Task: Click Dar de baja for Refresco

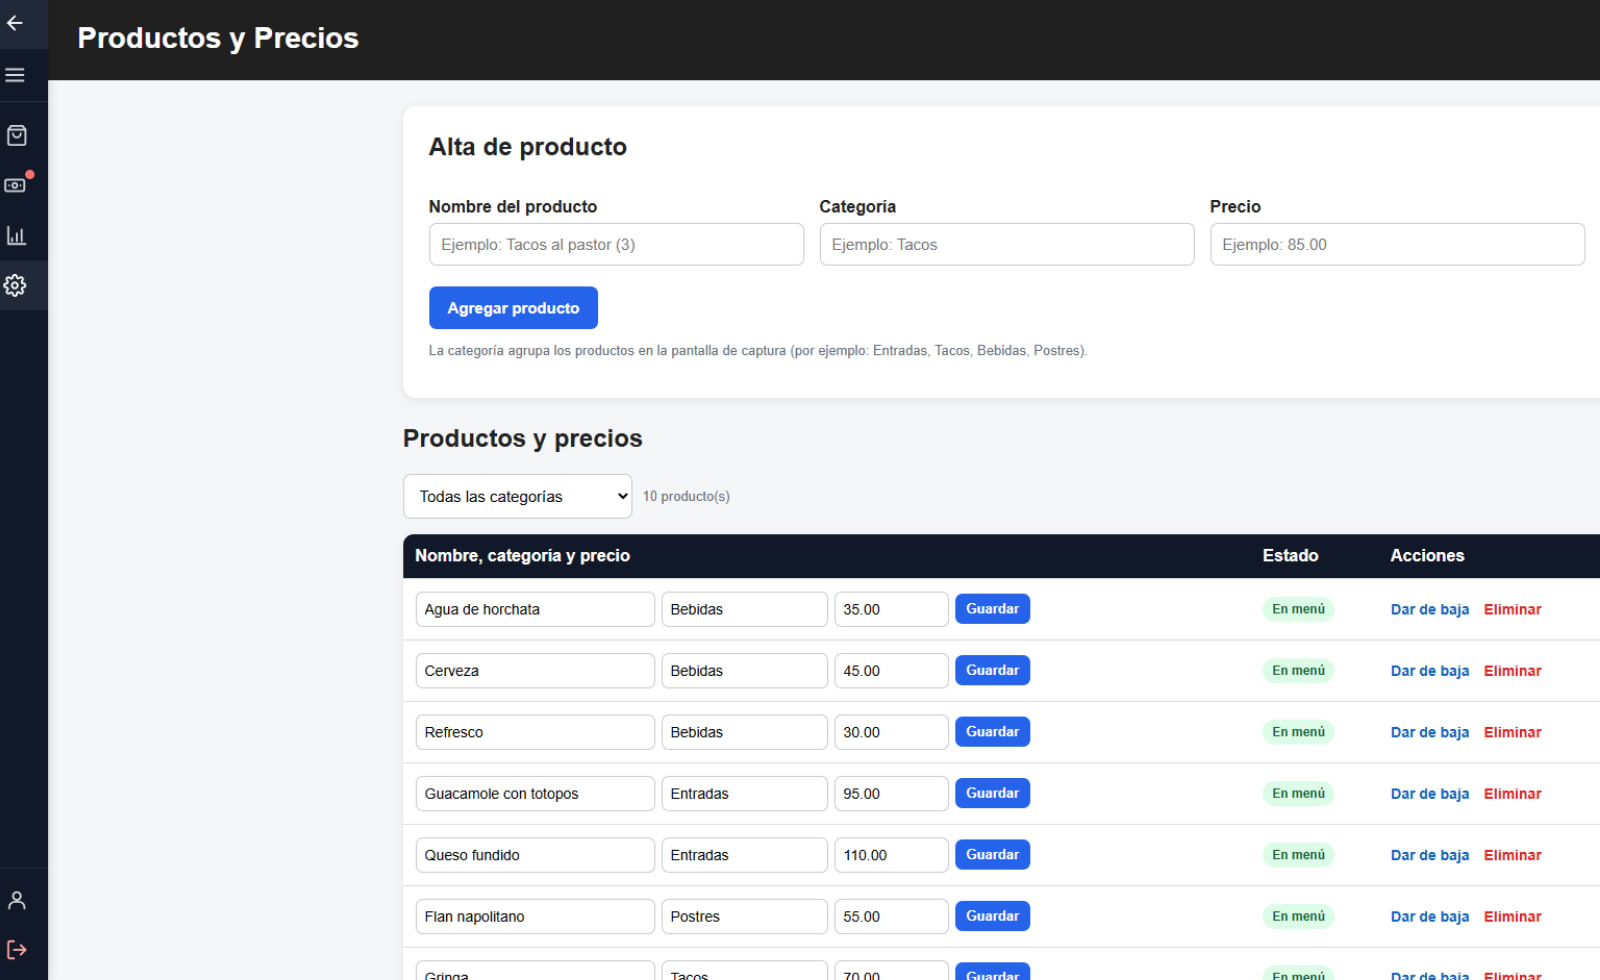Action: (x=1430, y=732)
